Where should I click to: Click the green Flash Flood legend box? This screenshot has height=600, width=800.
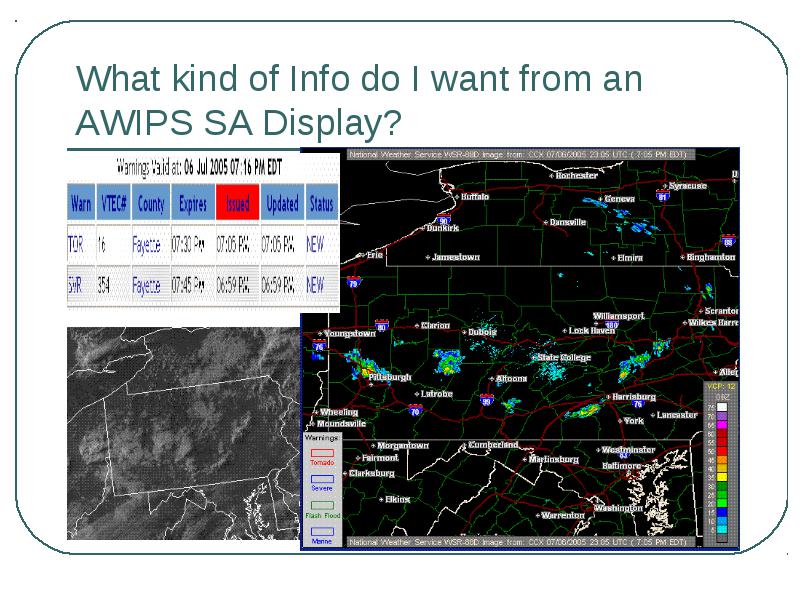322,506
